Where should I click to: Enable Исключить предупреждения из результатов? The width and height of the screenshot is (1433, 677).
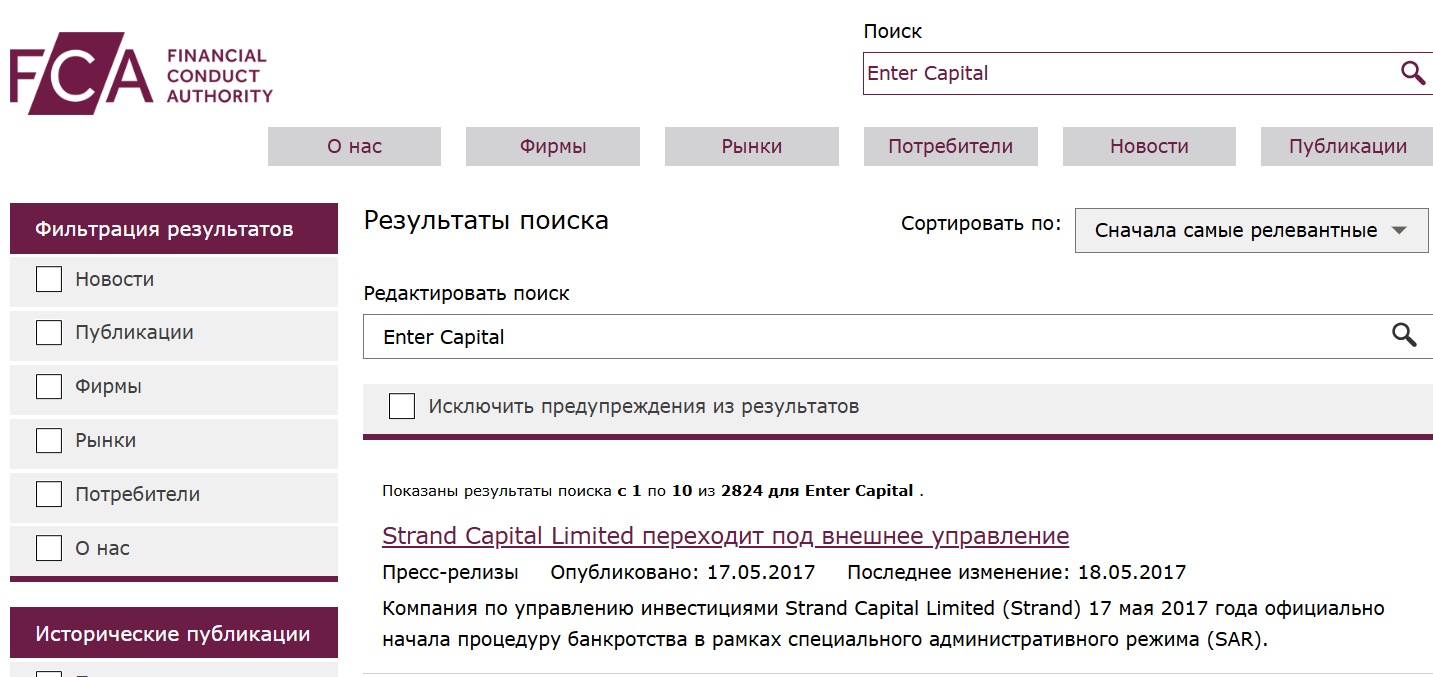tap(401, 406)
